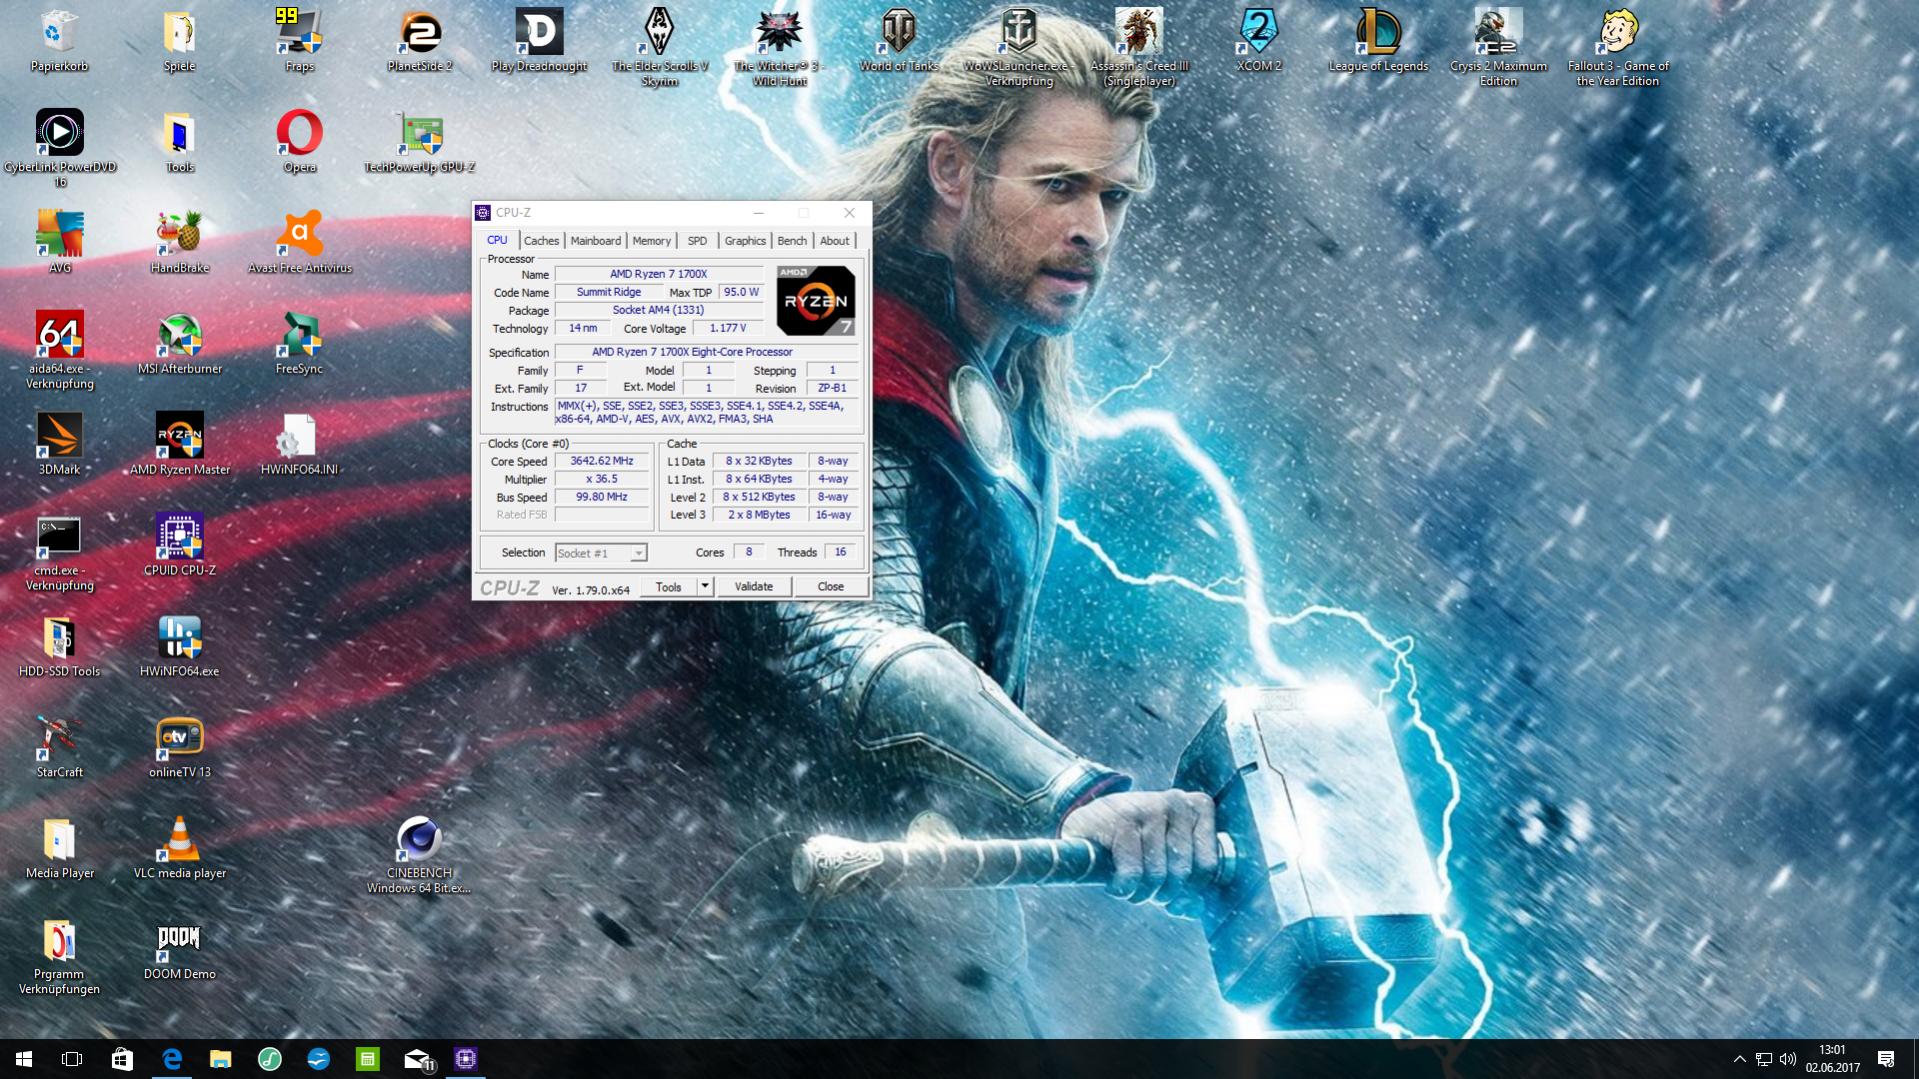
Task: Open the volume control in system tray
Action: pos(1788,1059)
